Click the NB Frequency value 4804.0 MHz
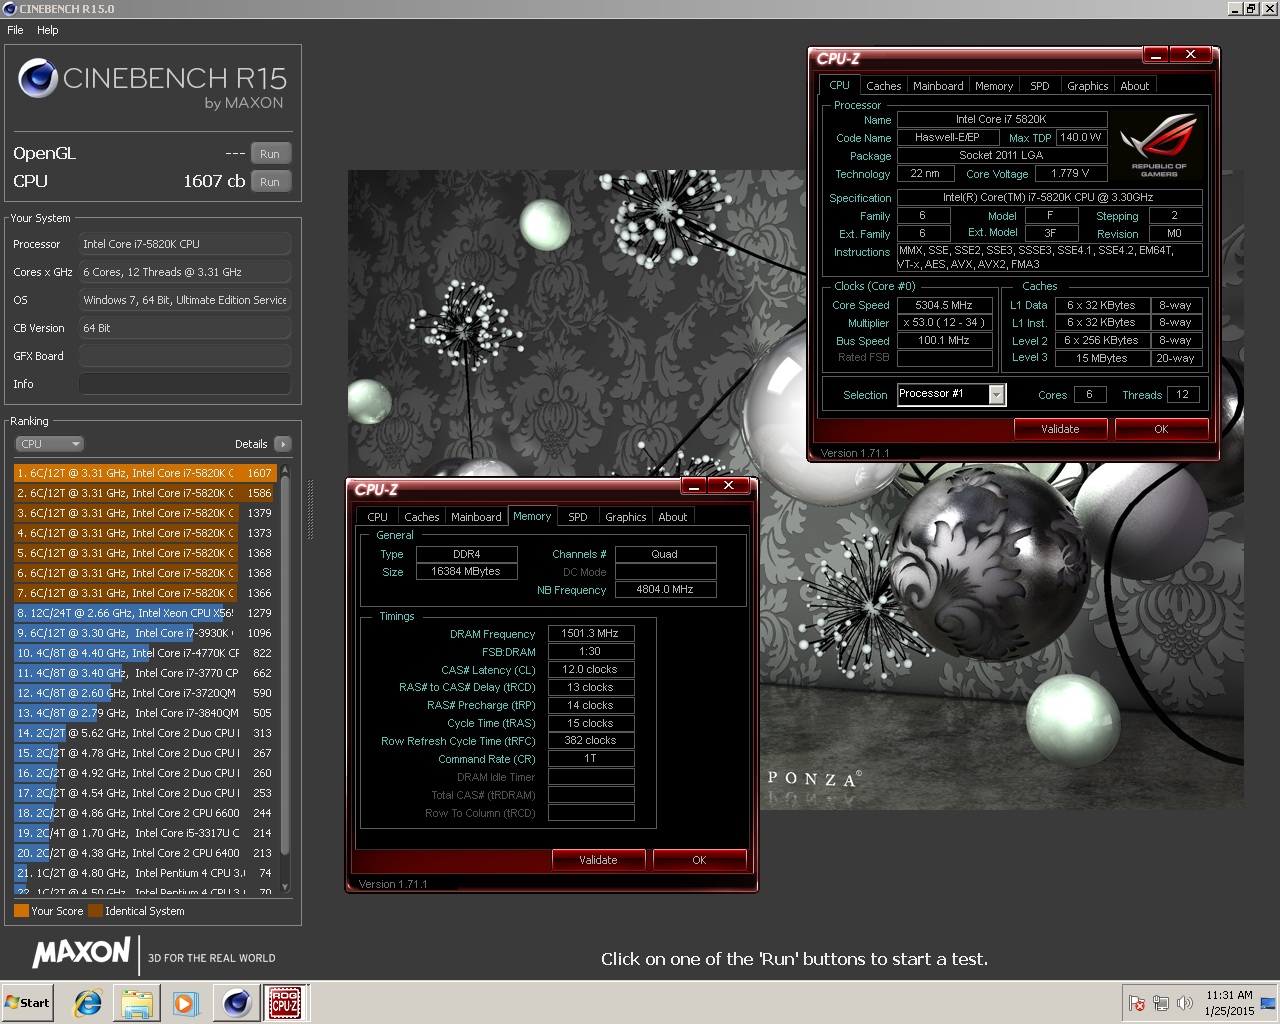 [665, 590]
